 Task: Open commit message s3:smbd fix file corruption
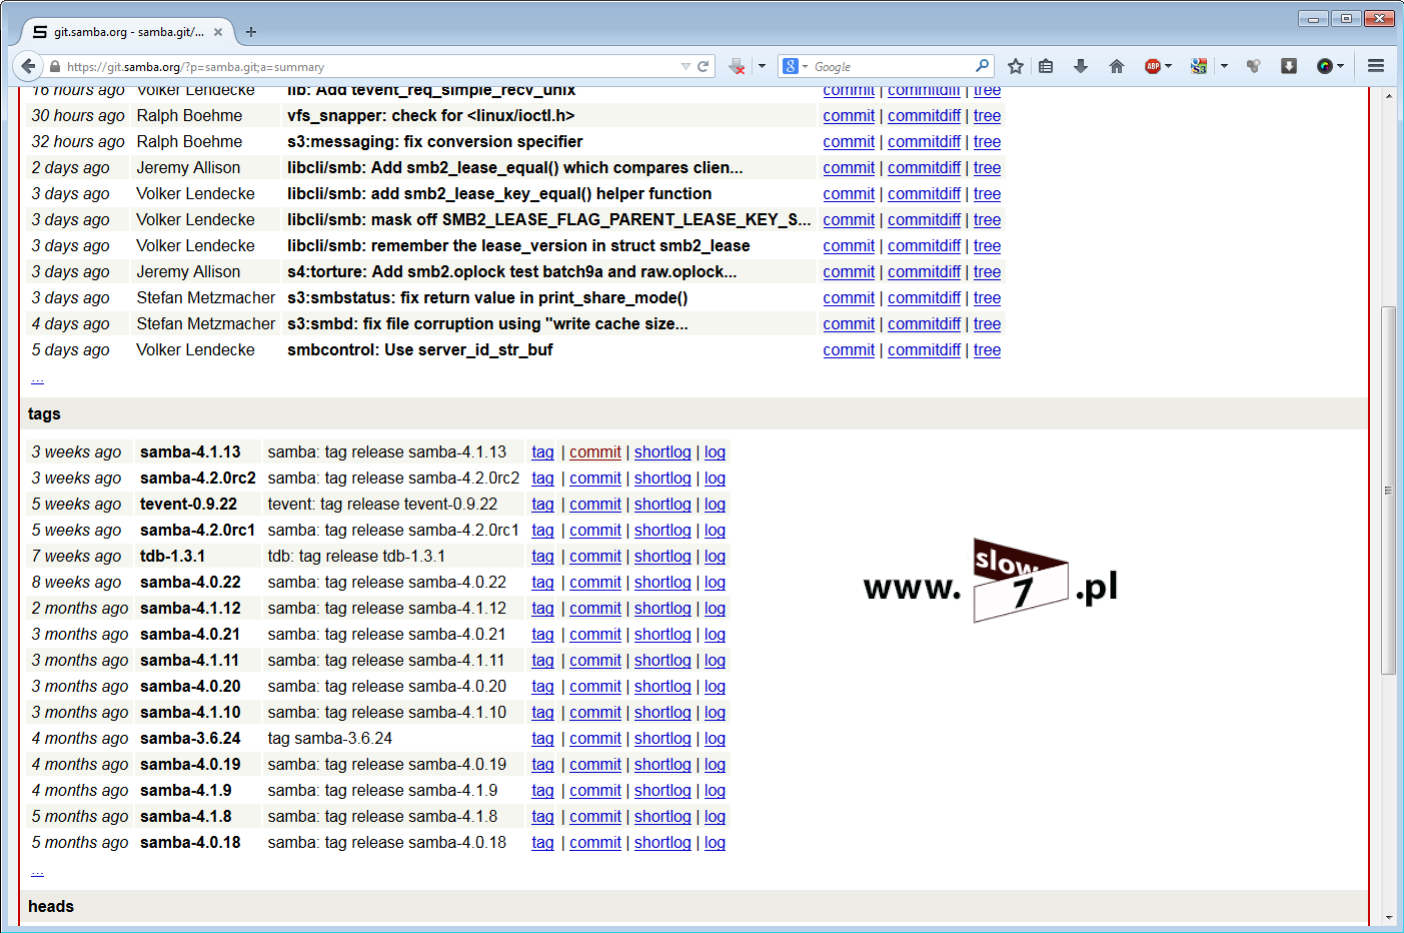[x=487, y=324]
